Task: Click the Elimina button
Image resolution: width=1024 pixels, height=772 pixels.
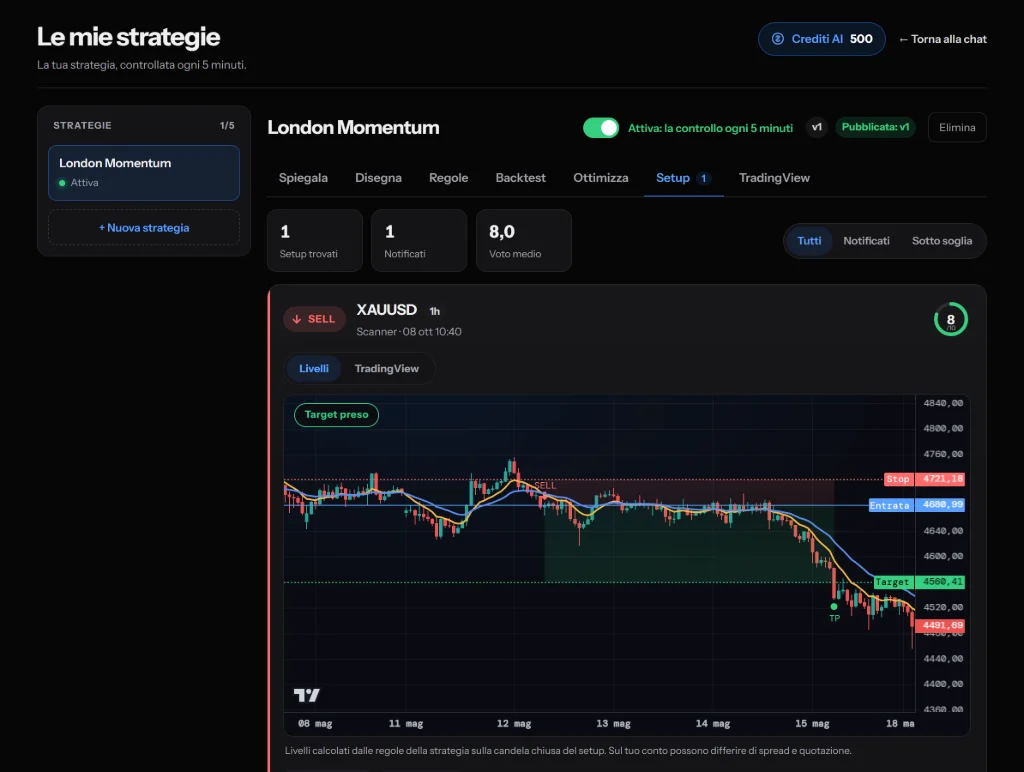Action: pos(957,127)
